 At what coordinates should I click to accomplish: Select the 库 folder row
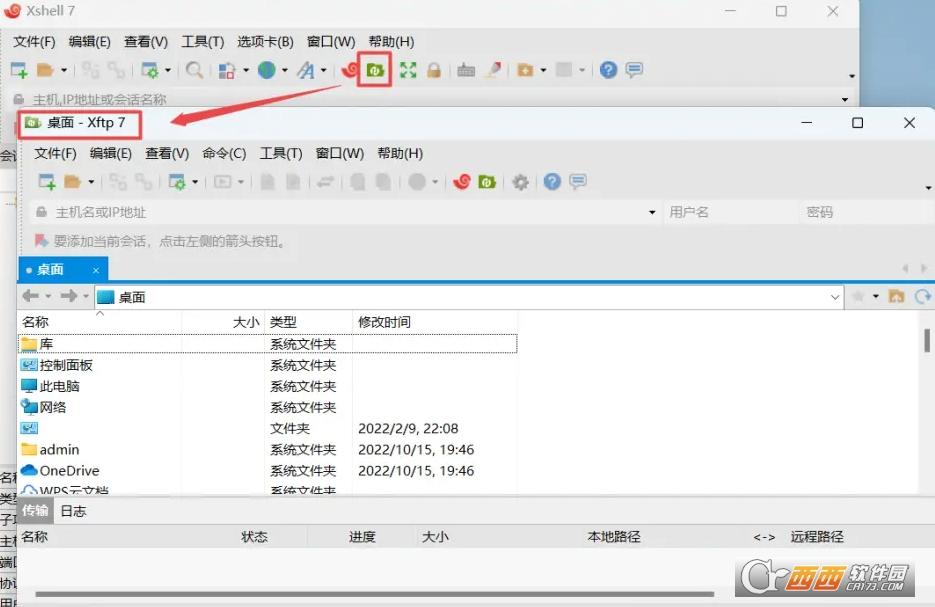pyautogui.click(x=268, y=344)
